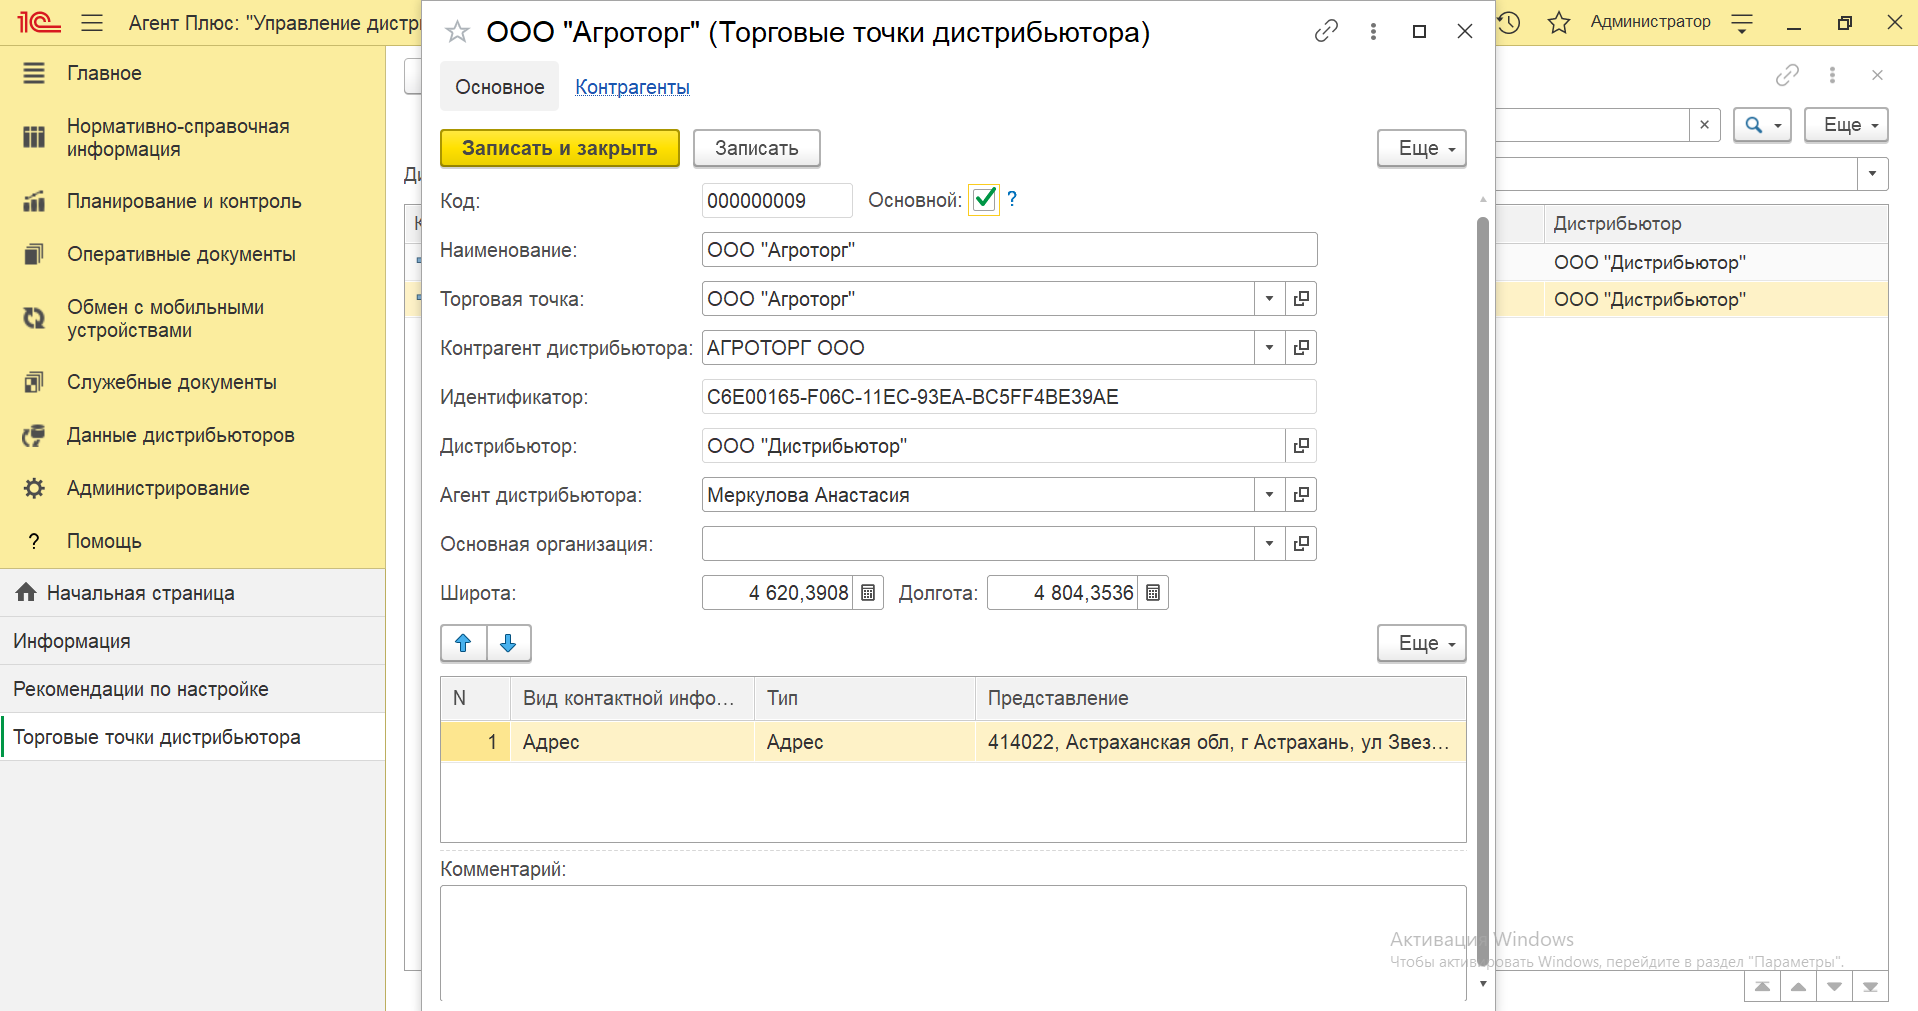Select Торговые точки дистрибьютора open page
Viewport: 1918px width, 1011px height.
192,737
